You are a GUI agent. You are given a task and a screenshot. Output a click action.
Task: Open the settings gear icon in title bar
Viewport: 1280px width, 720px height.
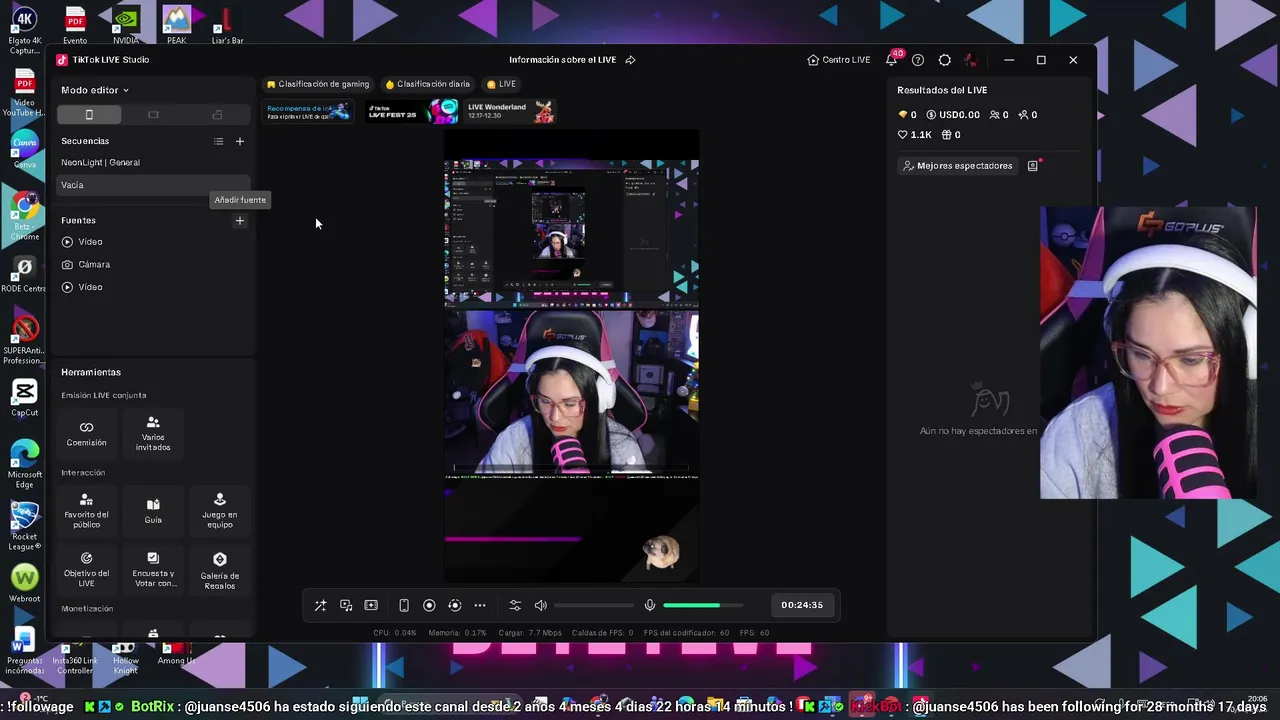[945, 60]
